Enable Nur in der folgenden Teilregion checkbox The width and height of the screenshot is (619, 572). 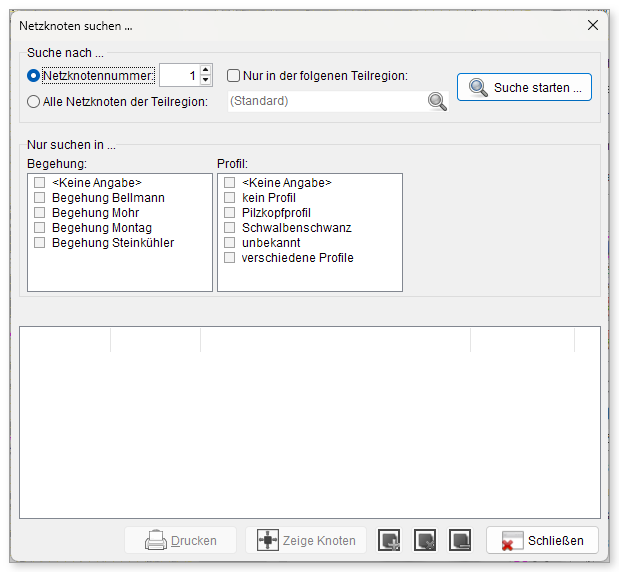233,75
